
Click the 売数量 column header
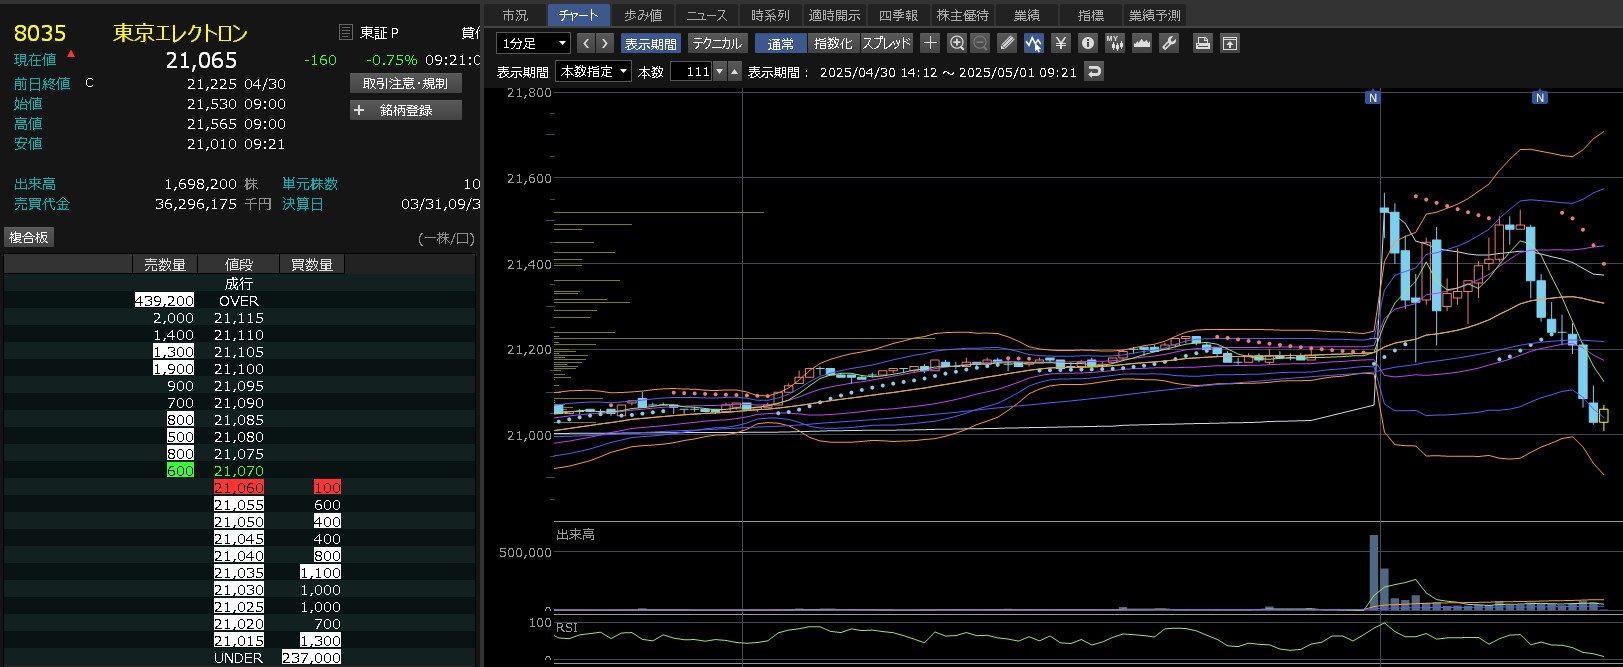point(165,264)
